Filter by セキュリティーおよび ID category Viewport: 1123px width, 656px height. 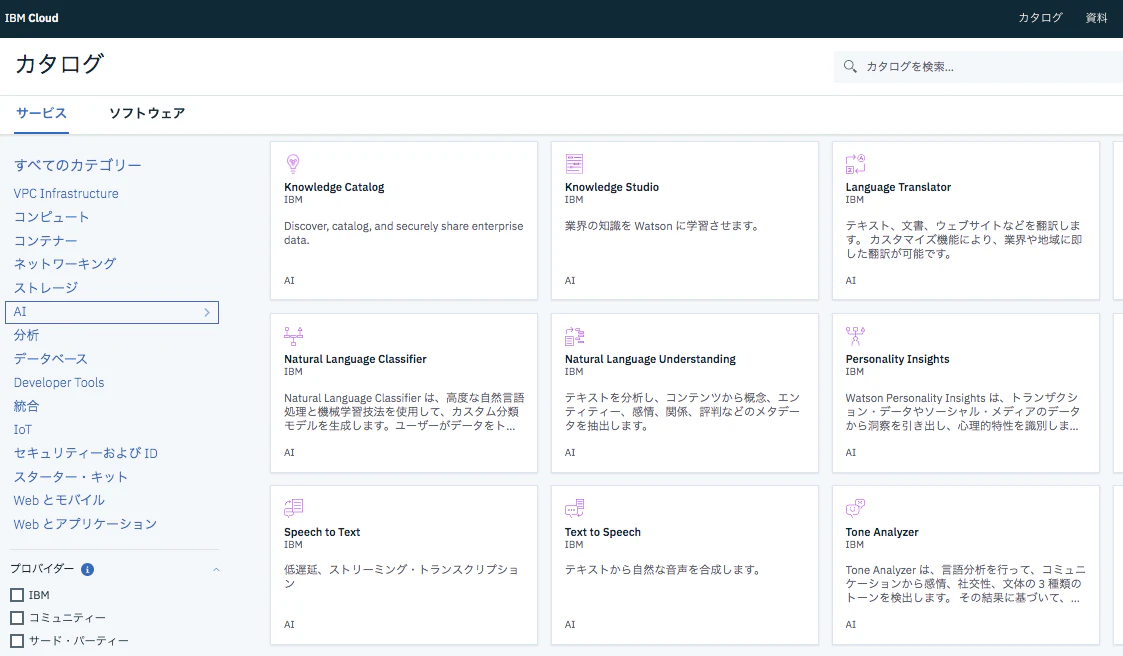(86, 453)
